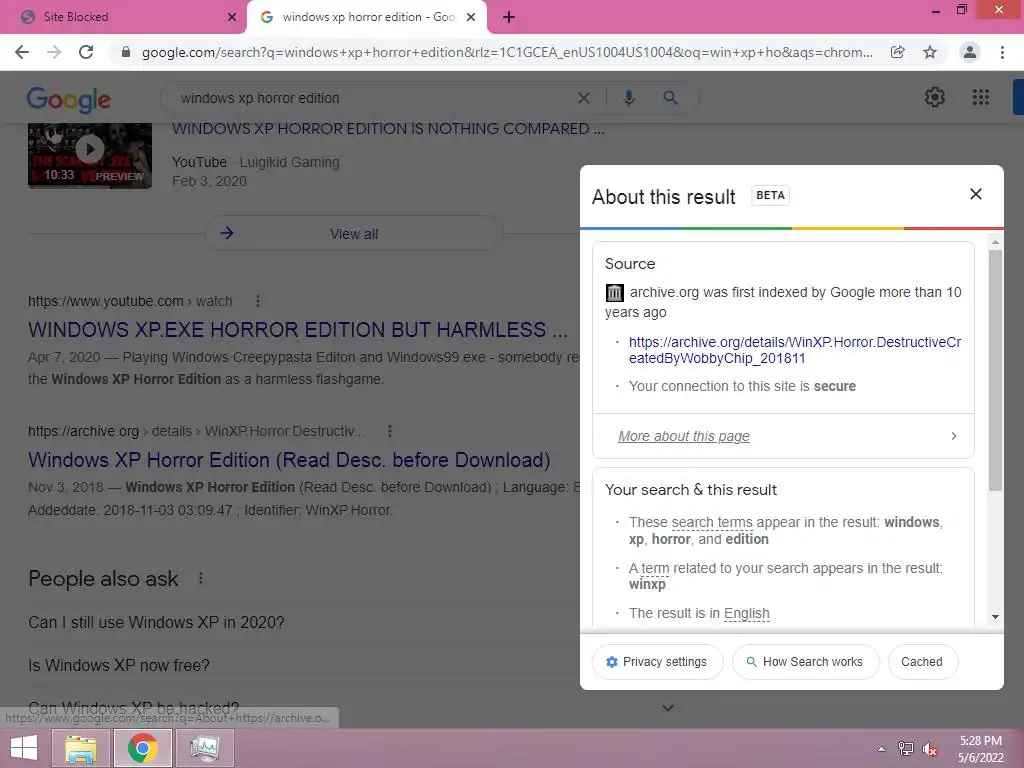The width and height of the screenshot is (1024, 768).
Task: Click the https://archive.org › details breadcrumb
Action: 195,431
